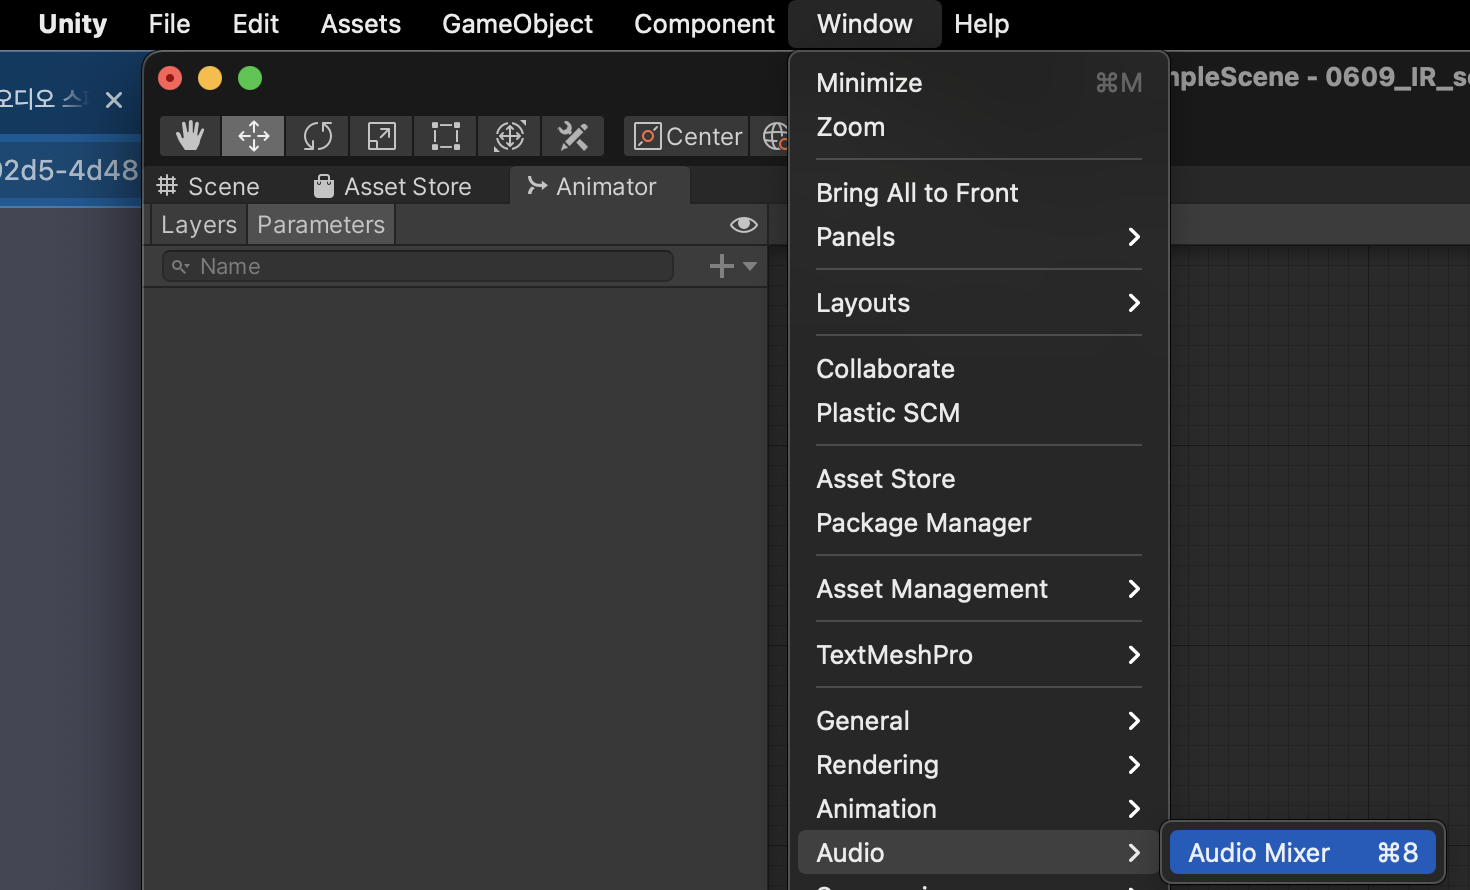Viewport: 1470px width, 890px height.
Task: Expand the Panels submenu
Action: pos(979,237)
